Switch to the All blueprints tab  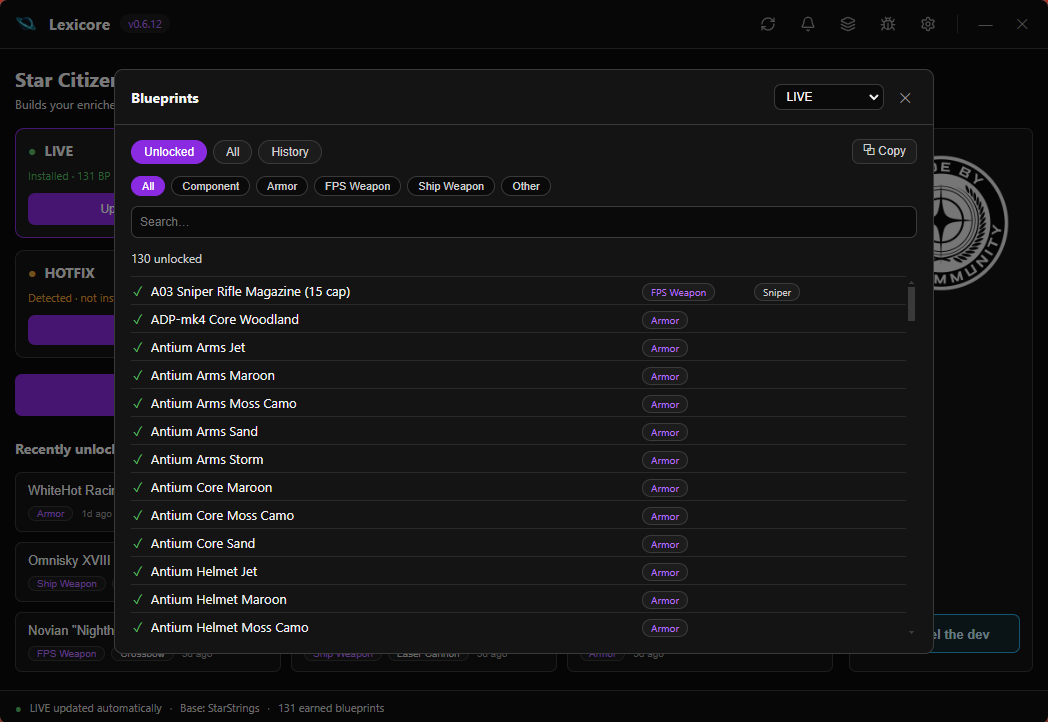[x=233, y=152]
